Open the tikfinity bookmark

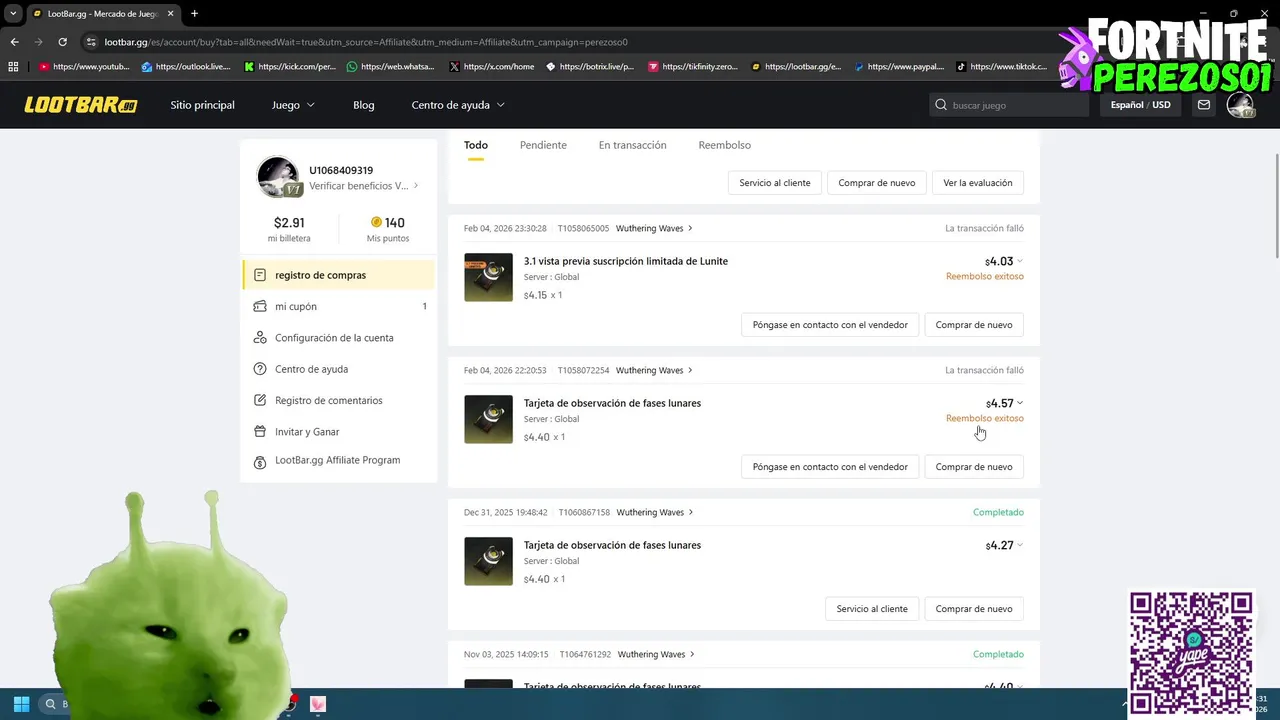click(693, 67)
